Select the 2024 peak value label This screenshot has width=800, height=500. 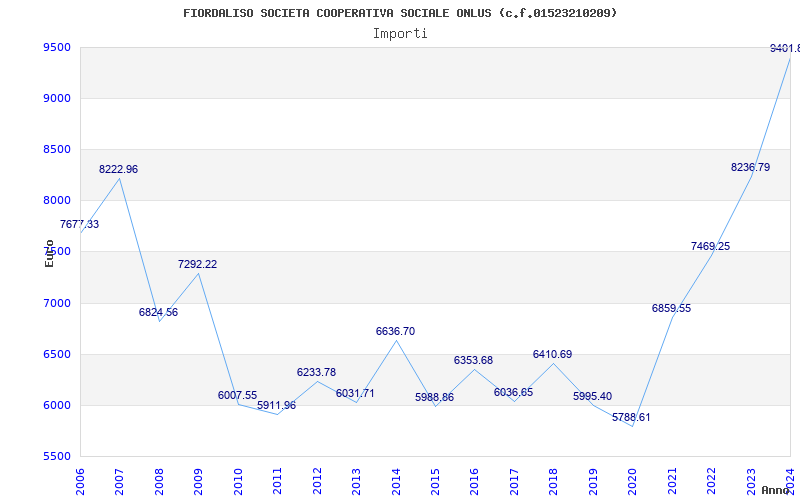coord(784,48)
